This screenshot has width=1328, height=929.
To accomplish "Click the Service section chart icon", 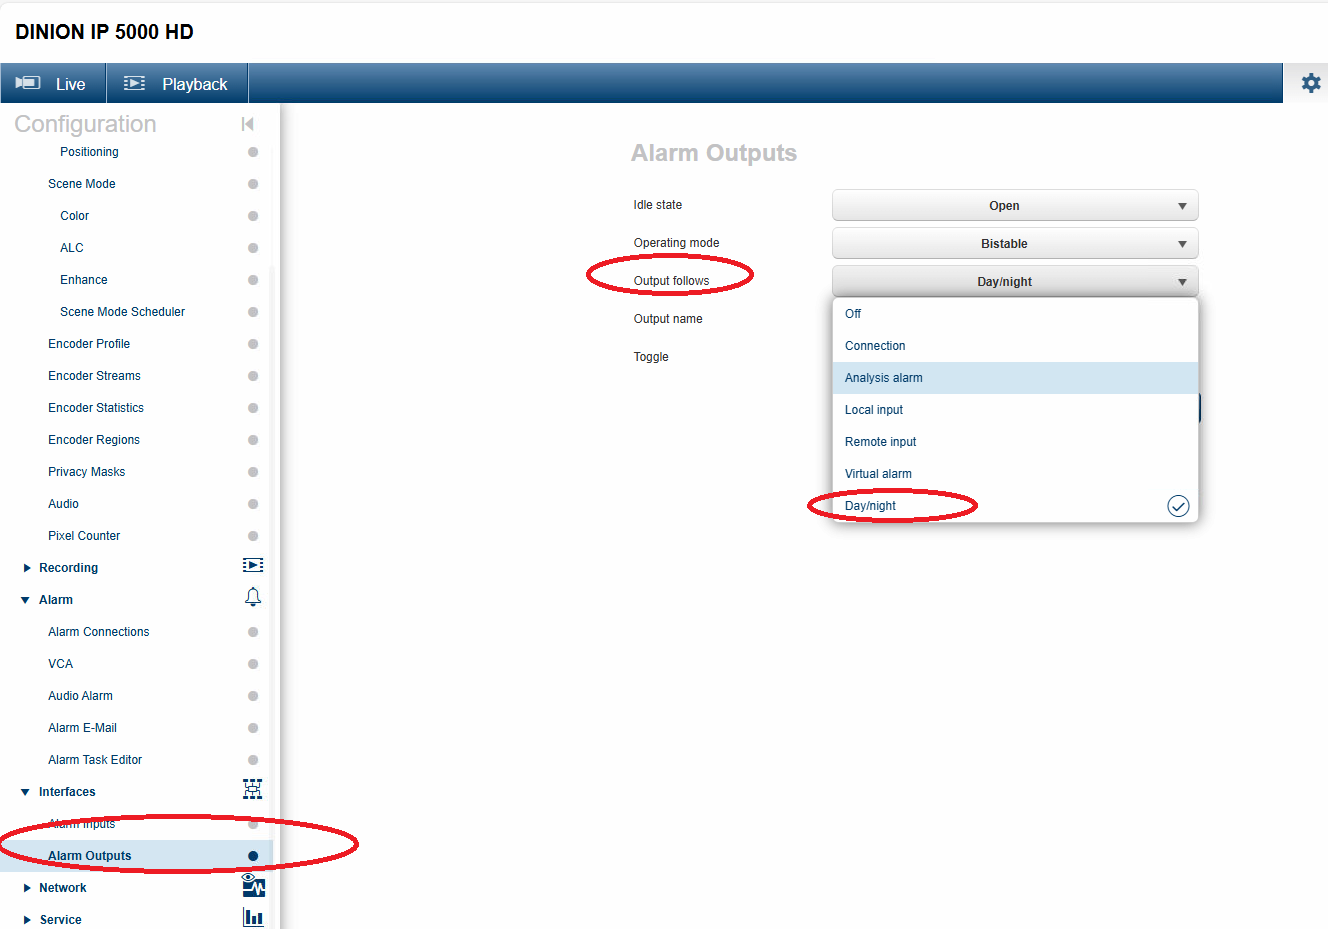I will click(253, 917).
